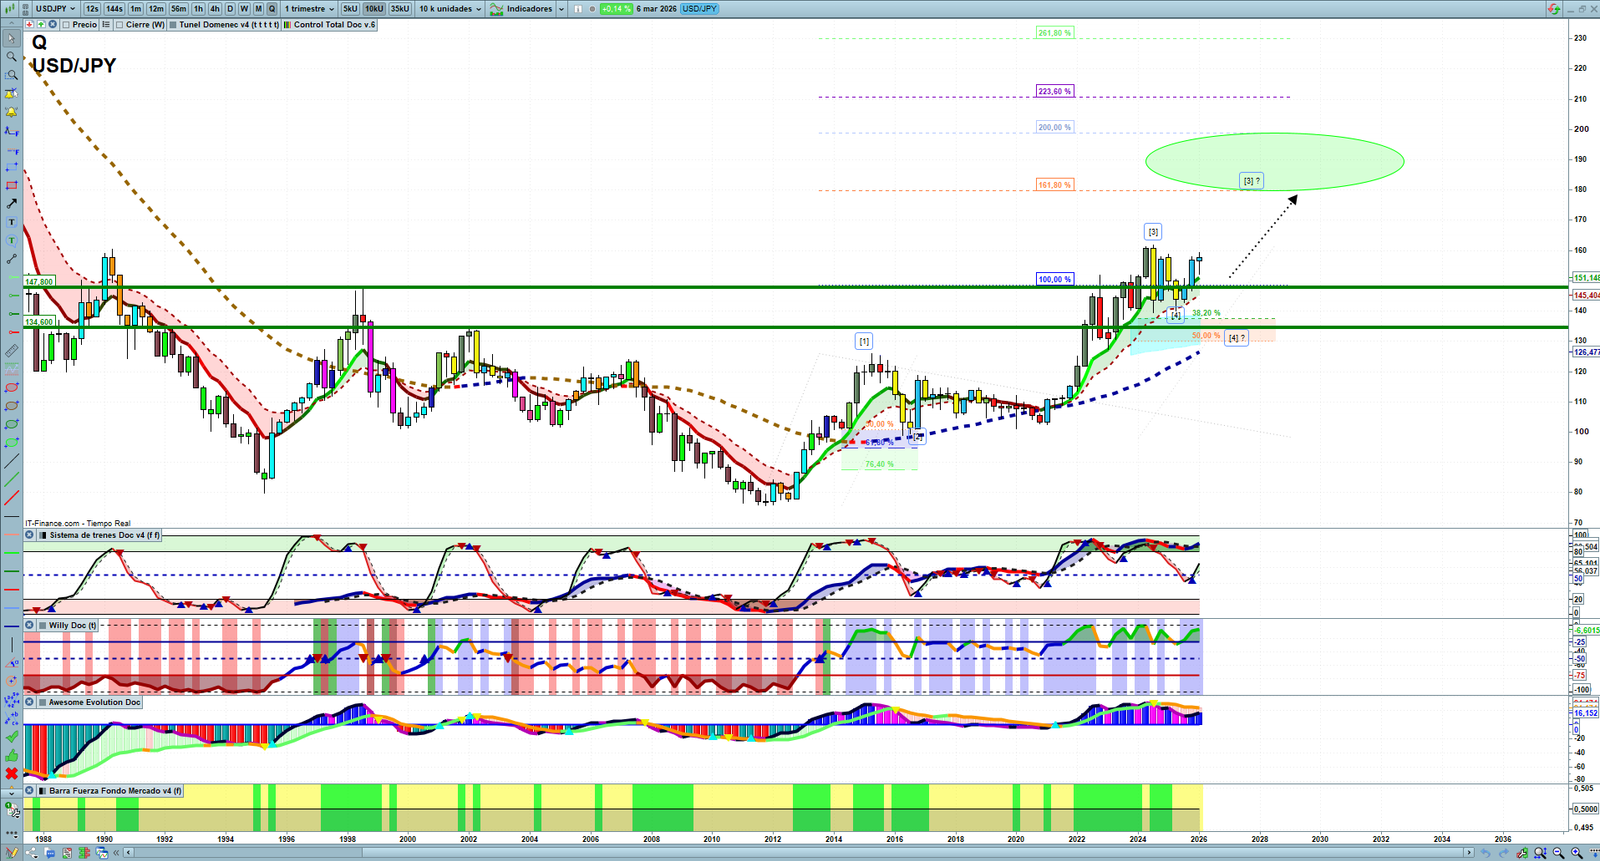Toggle Tunel Domenec v4 indicator square
The height and width of the screenshot is (861, 1600).
[173, 25]
